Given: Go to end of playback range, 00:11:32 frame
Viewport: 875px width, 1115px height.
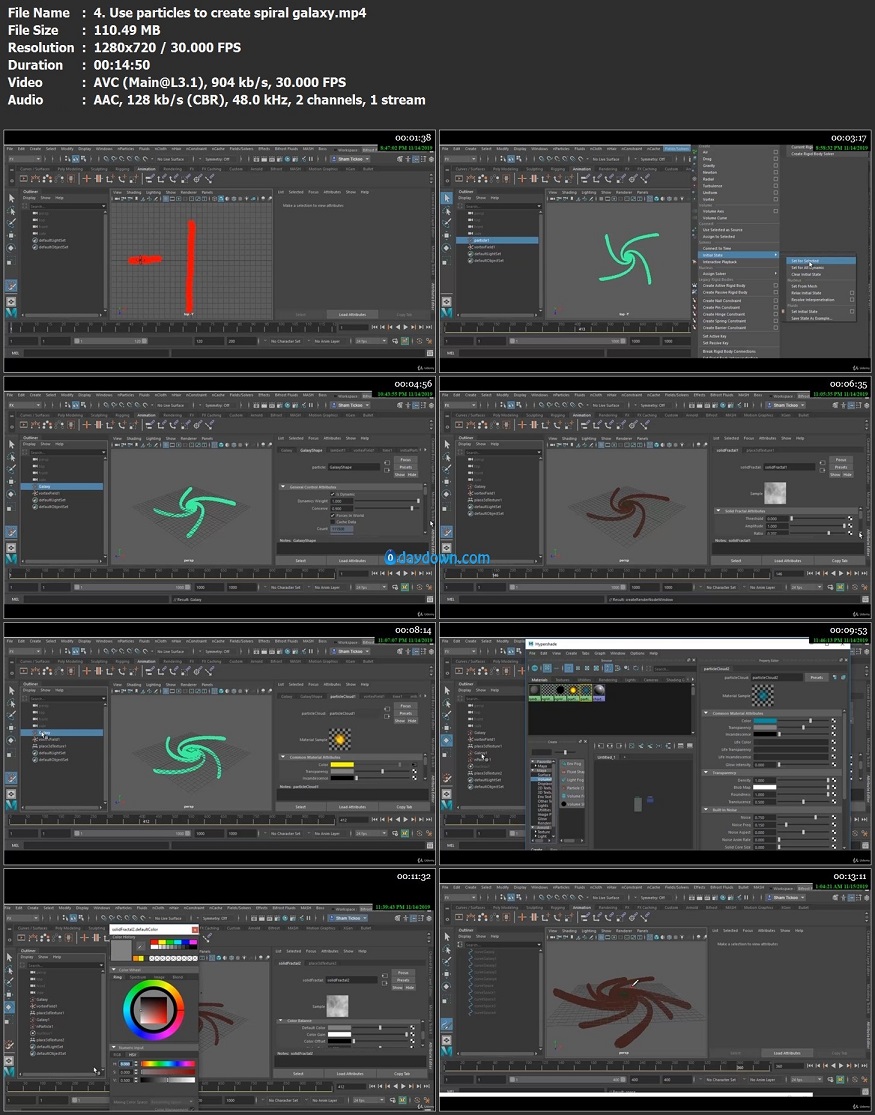Looking at the screenshot, I should [426, 1087].
